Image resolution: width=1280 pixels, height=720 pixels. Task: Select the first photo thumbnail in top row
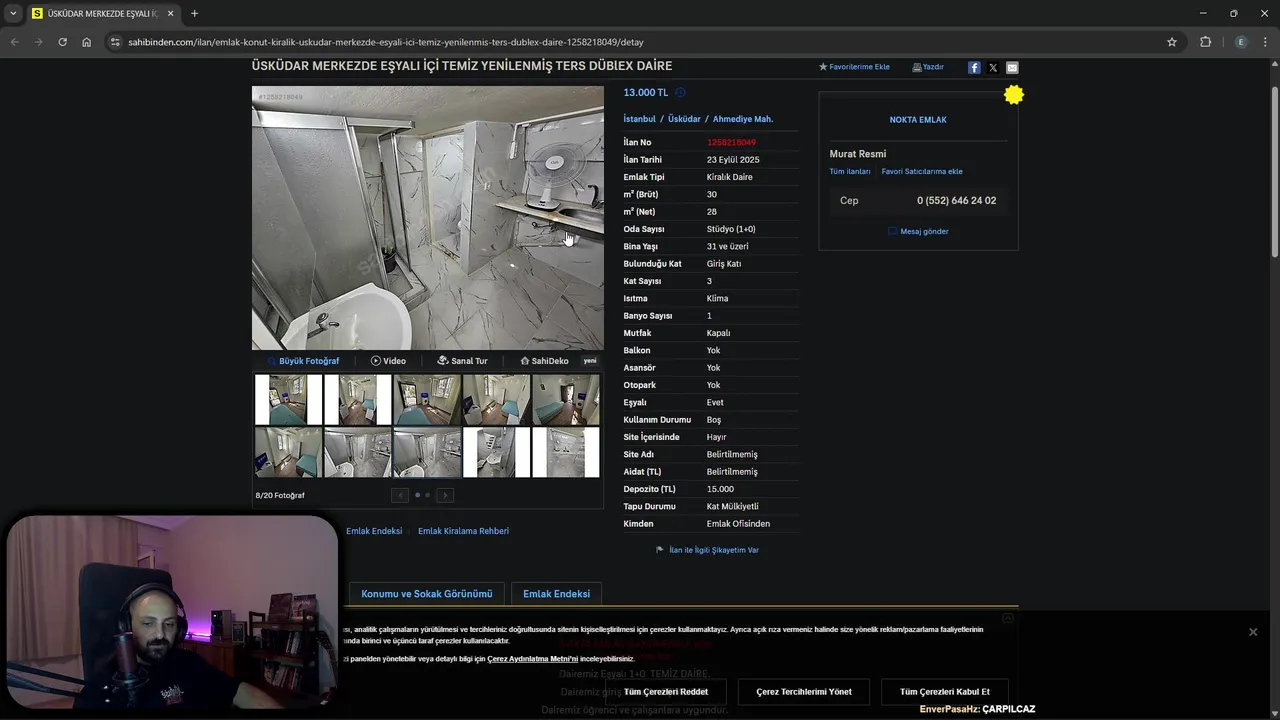click(288, 399)
